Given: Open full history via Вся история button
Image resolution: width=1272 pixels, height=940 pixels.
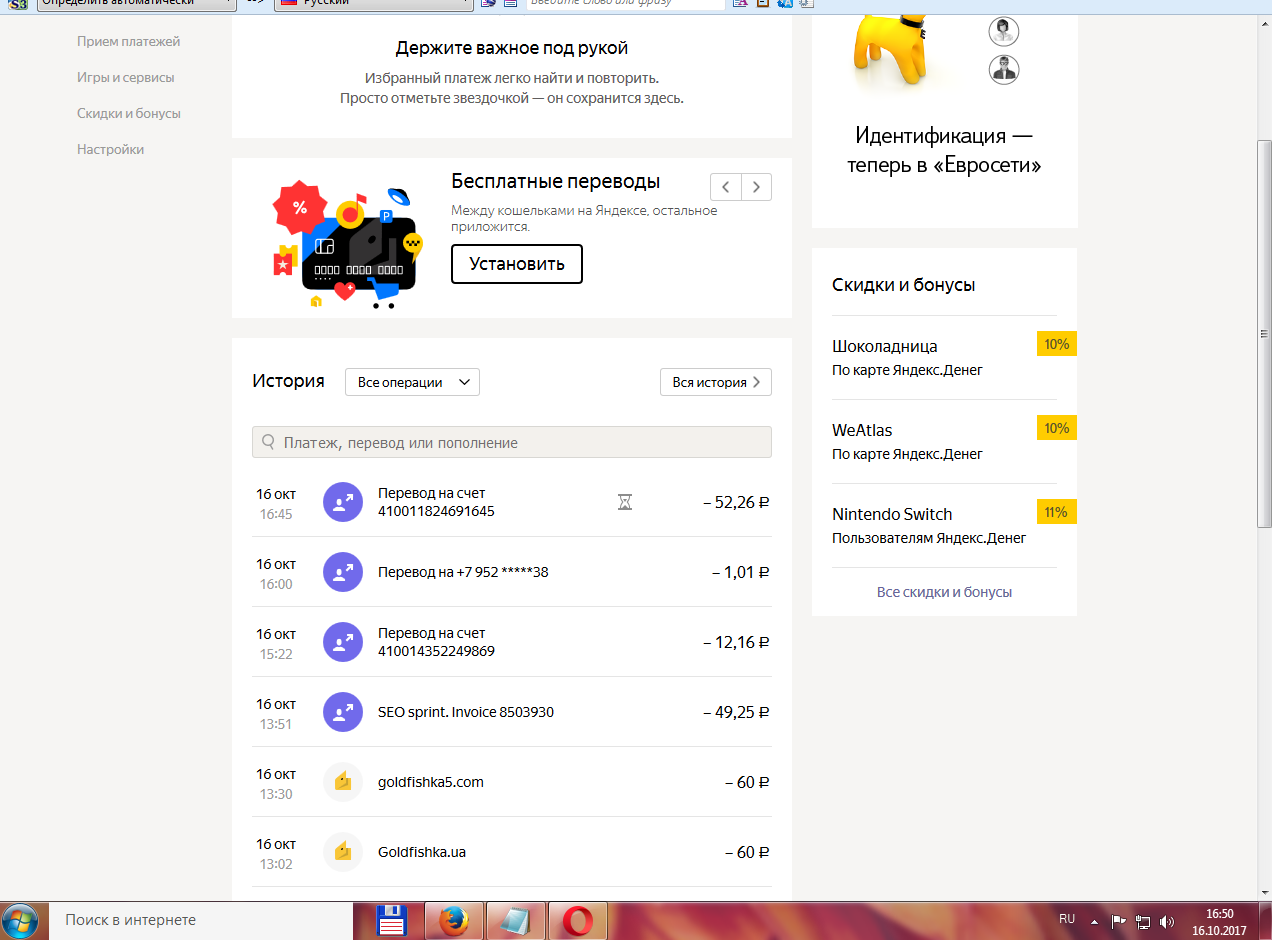Looking at the screenshot, I should click(x=716, y=382).
